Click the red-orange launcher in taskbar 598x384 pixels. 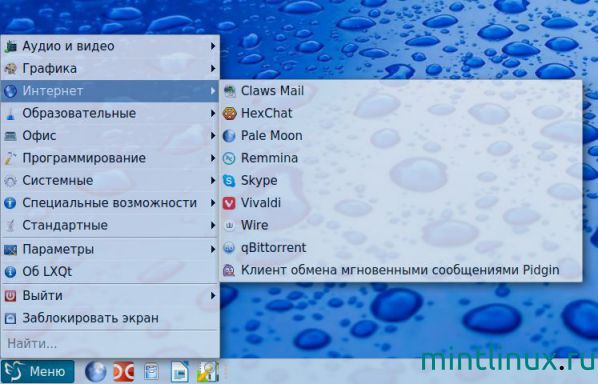point(124,371)
